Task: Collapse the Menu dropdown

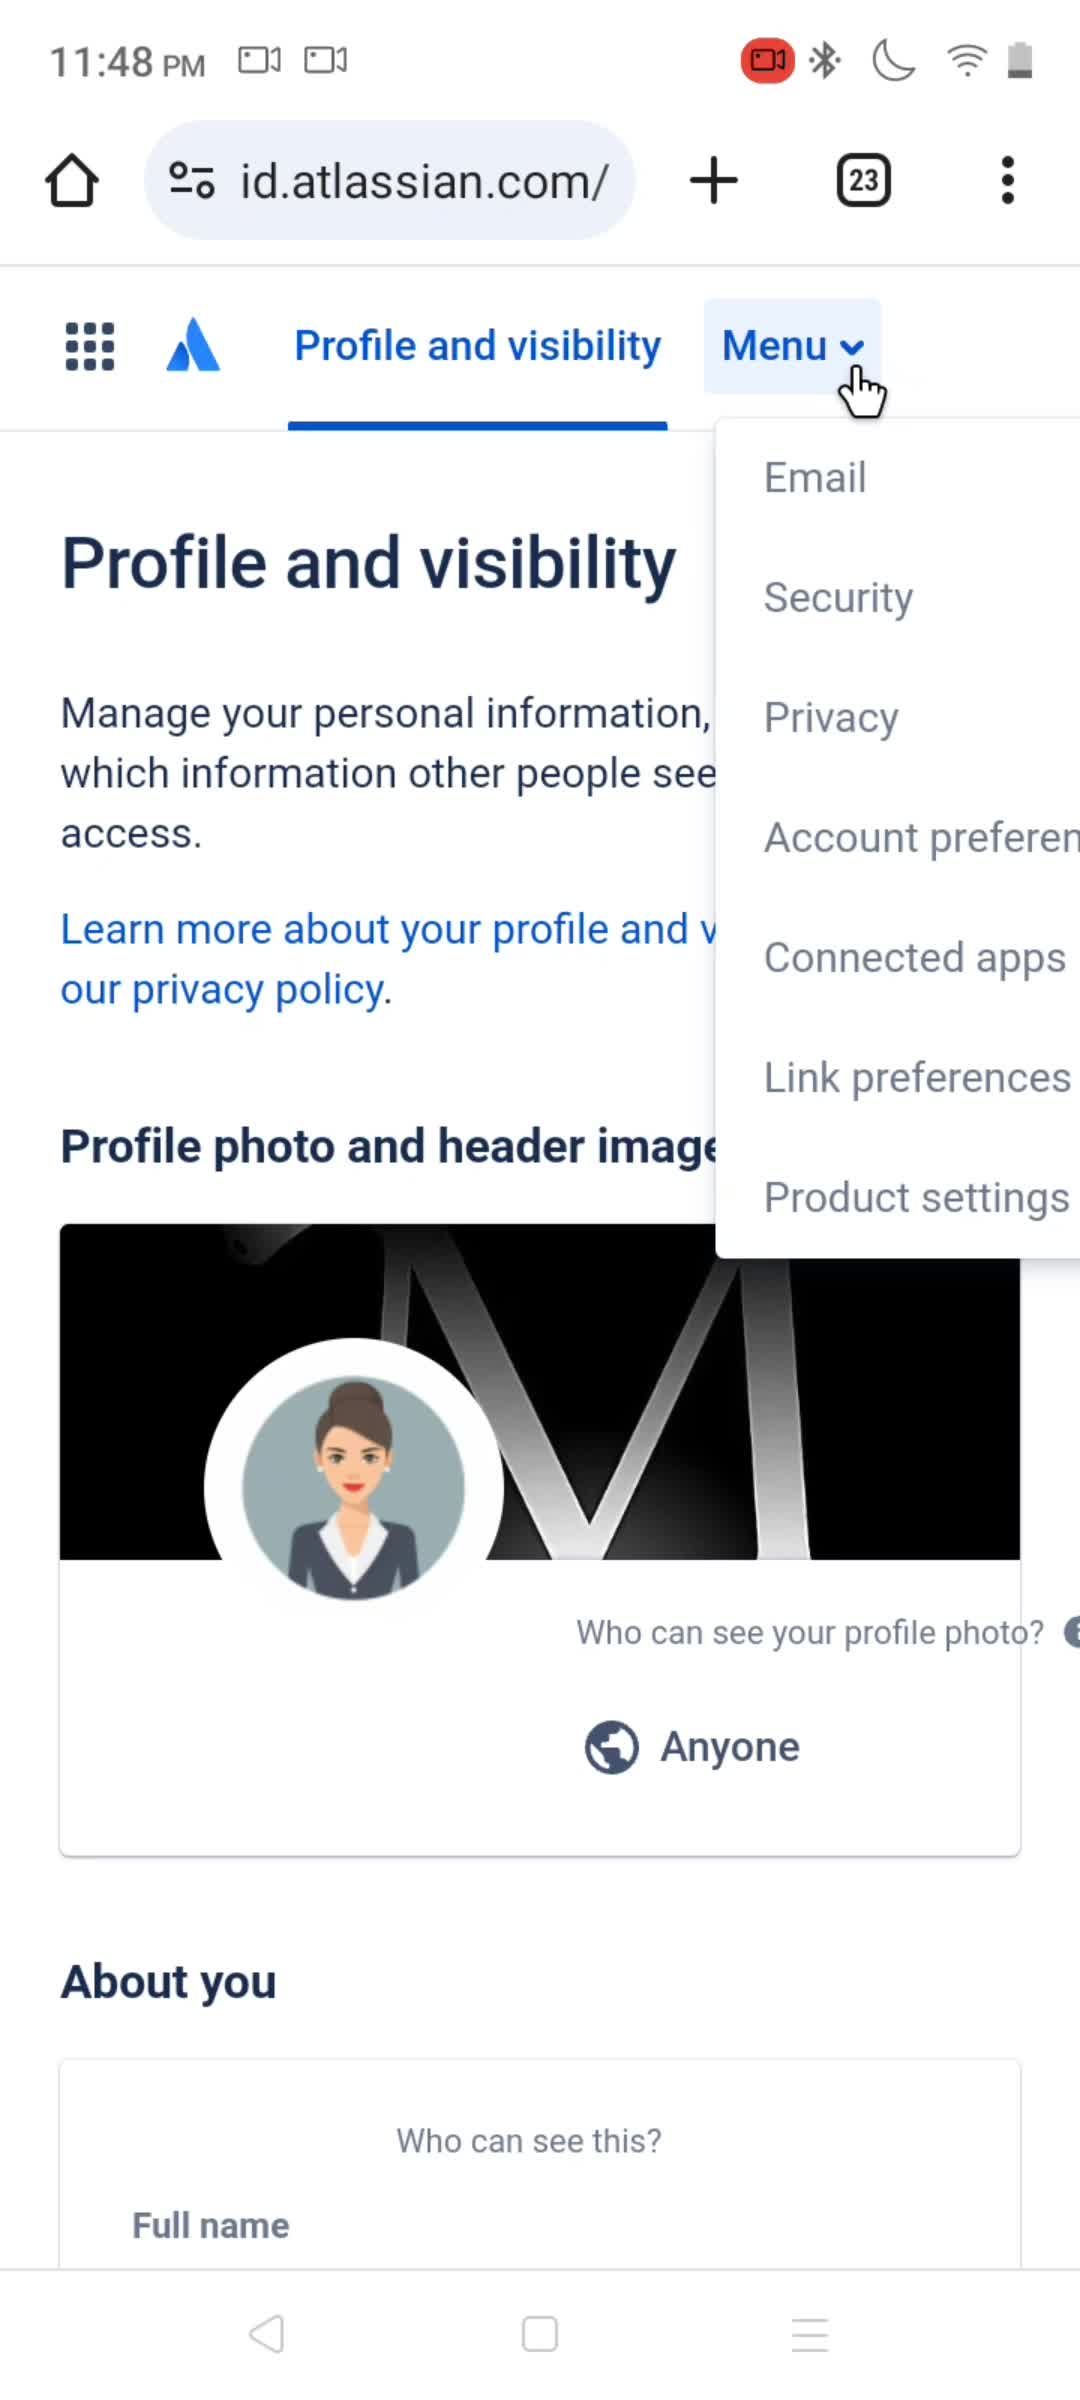Action: point(793,345)
